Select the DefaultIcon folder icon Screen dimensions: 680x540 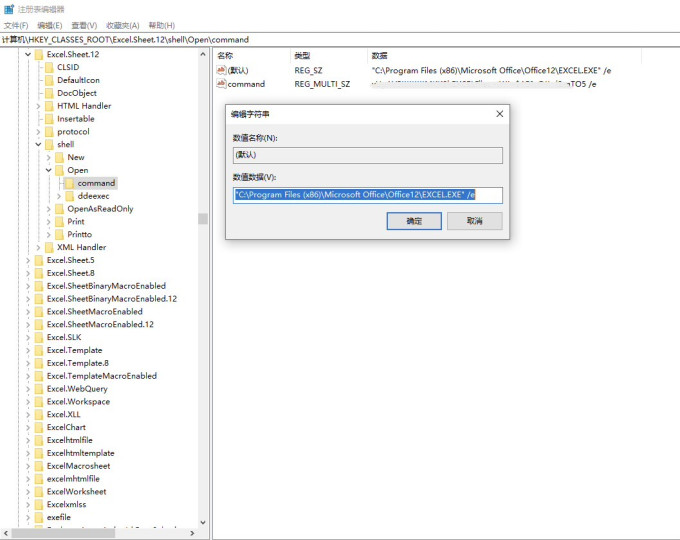pos(49,80)
